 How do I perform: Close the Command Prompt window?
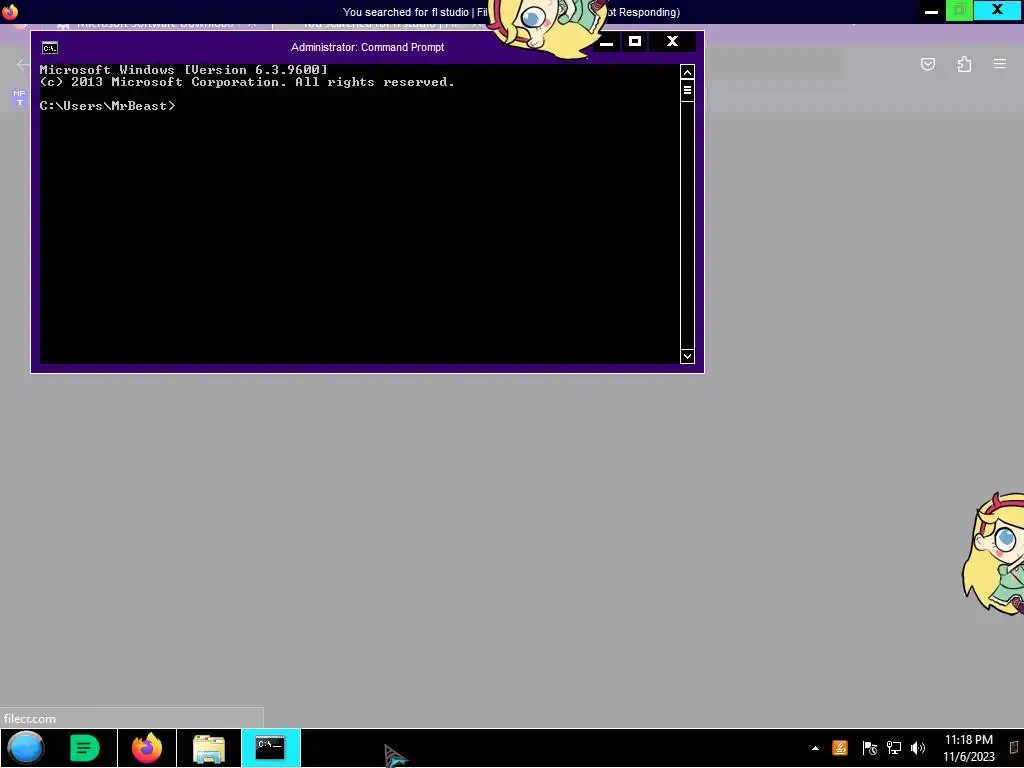coord(672,42)
